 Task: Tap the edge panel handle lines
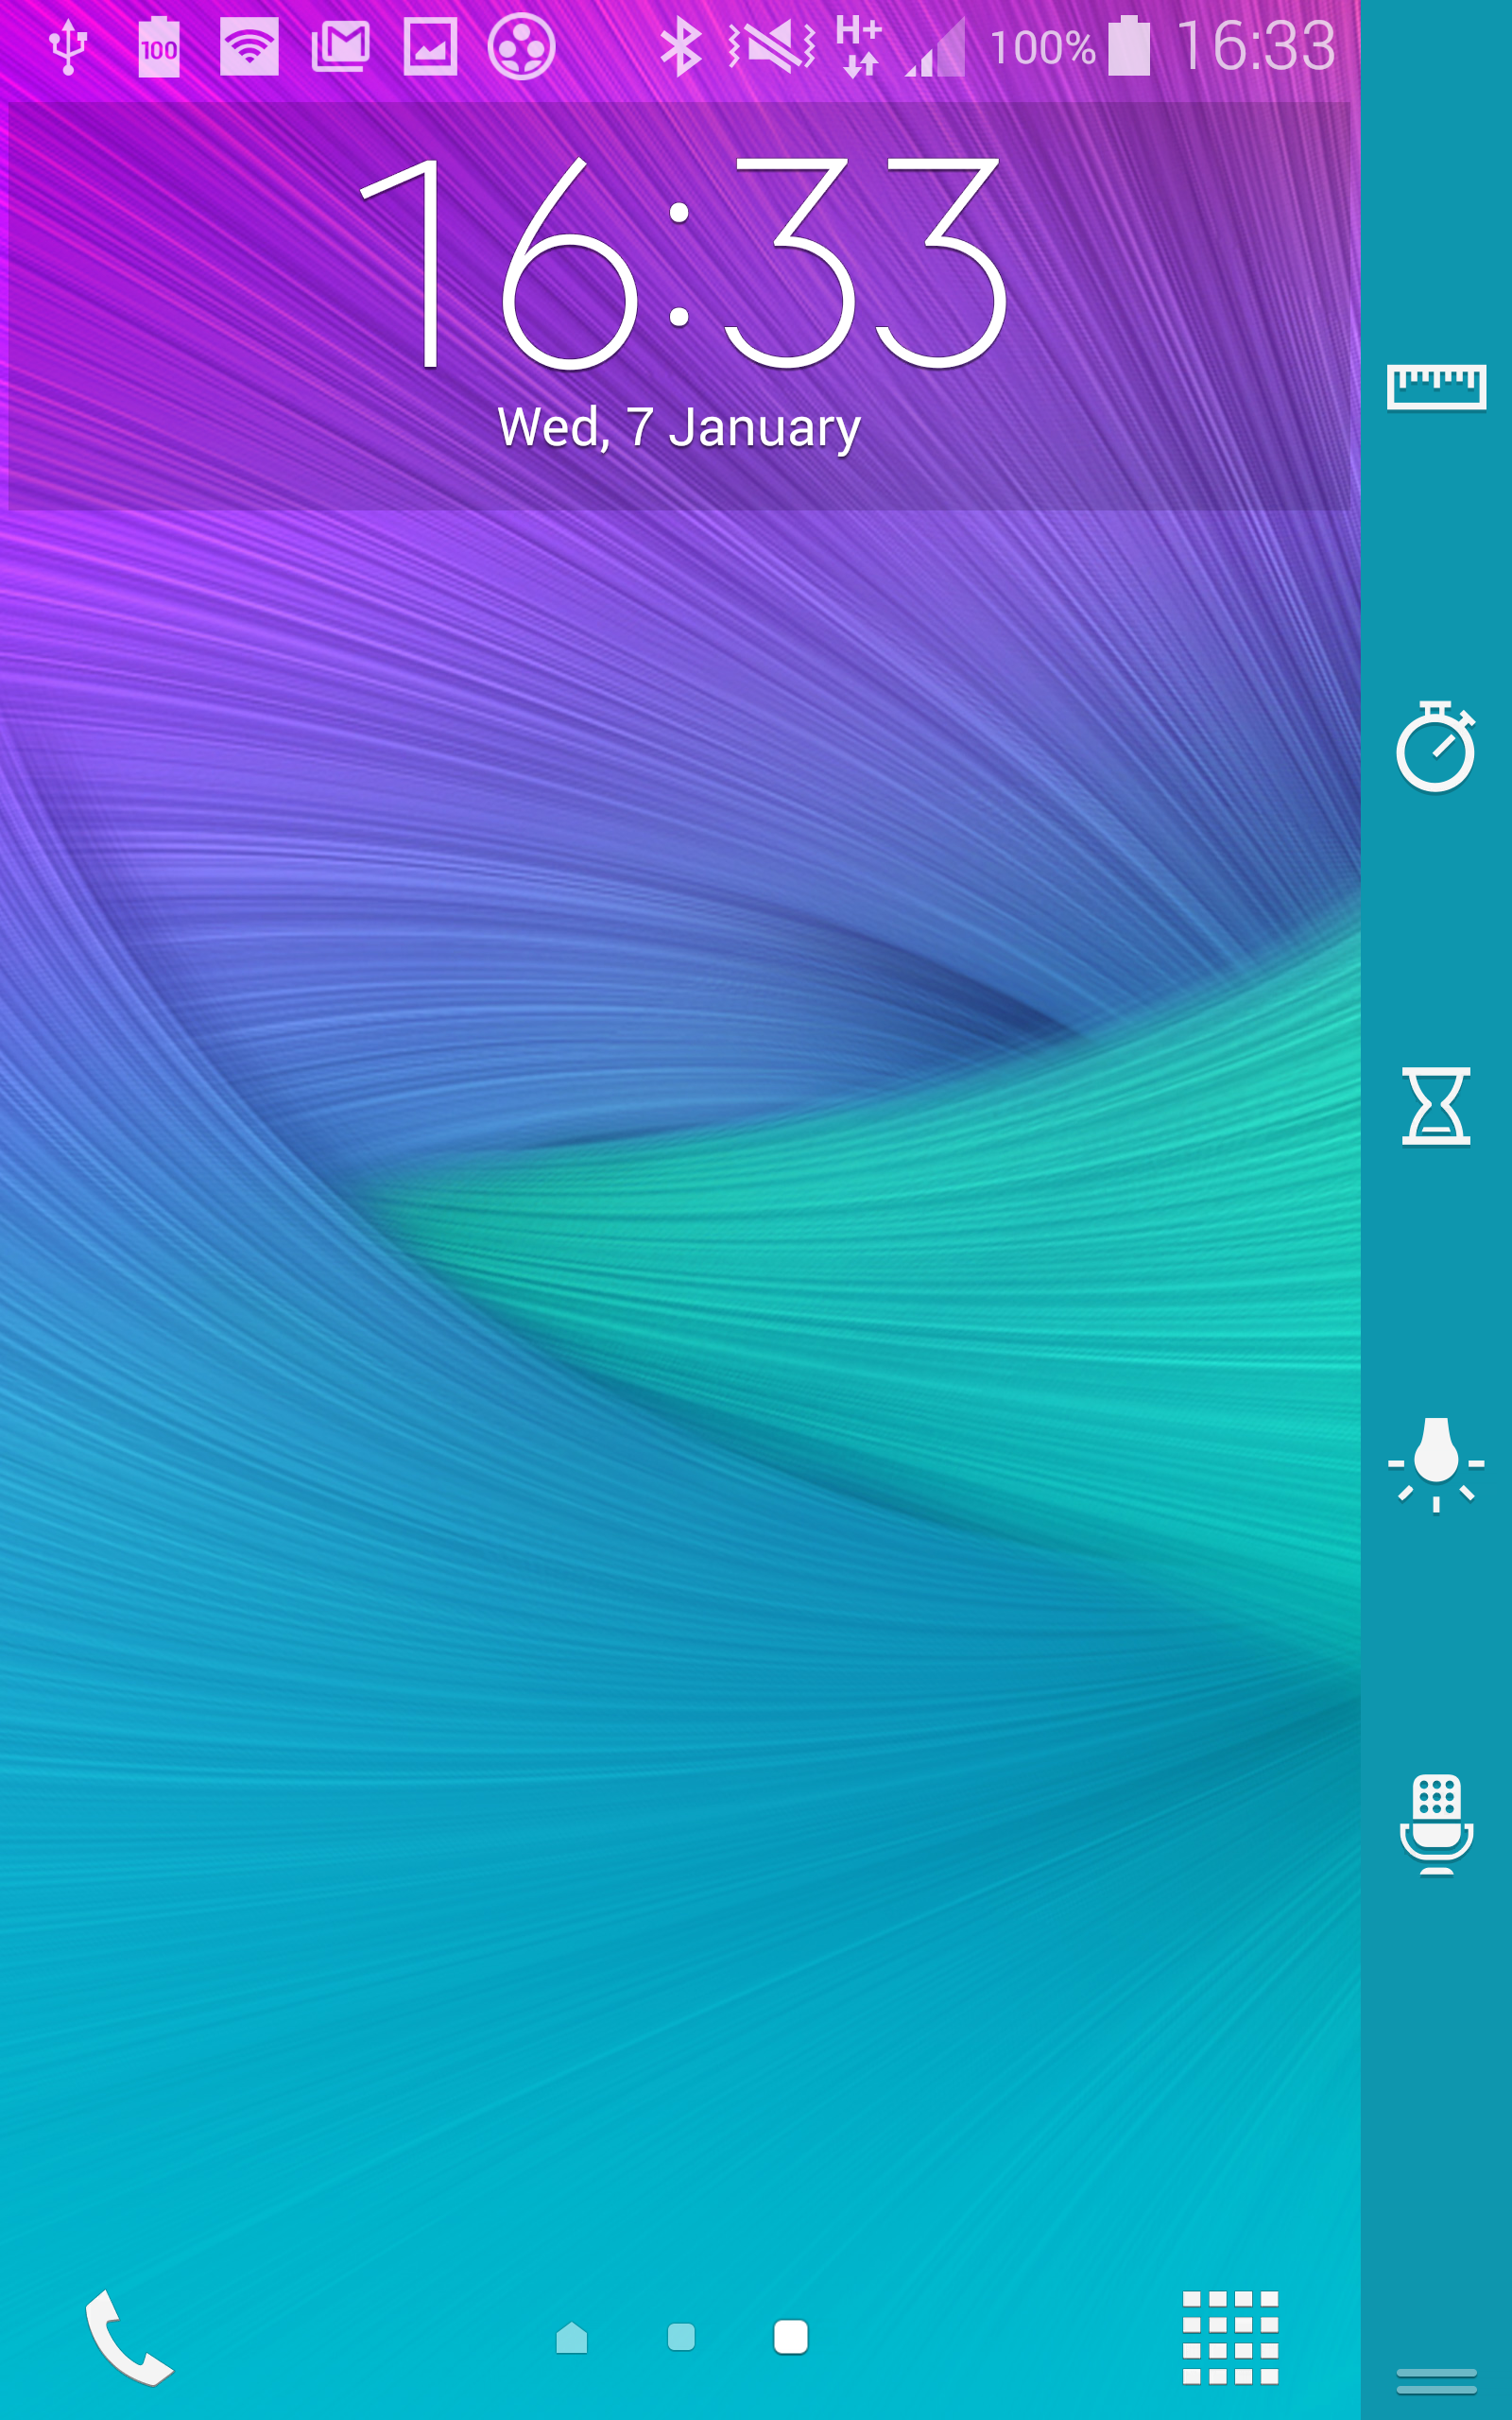(x=1436, y=2382)
